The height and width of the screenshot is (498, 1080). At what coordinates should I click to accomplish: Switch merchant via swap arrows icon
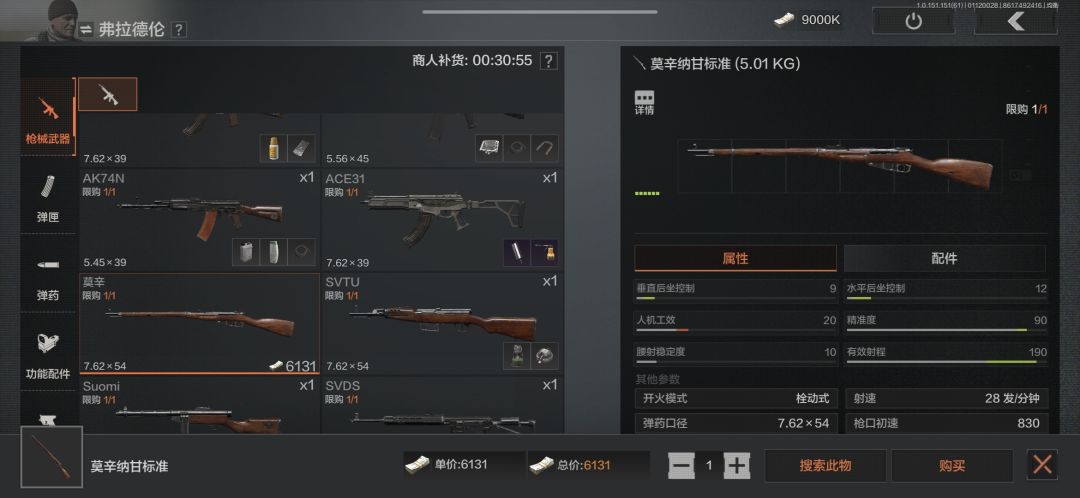pyautogui.click(x=85, y=30)
